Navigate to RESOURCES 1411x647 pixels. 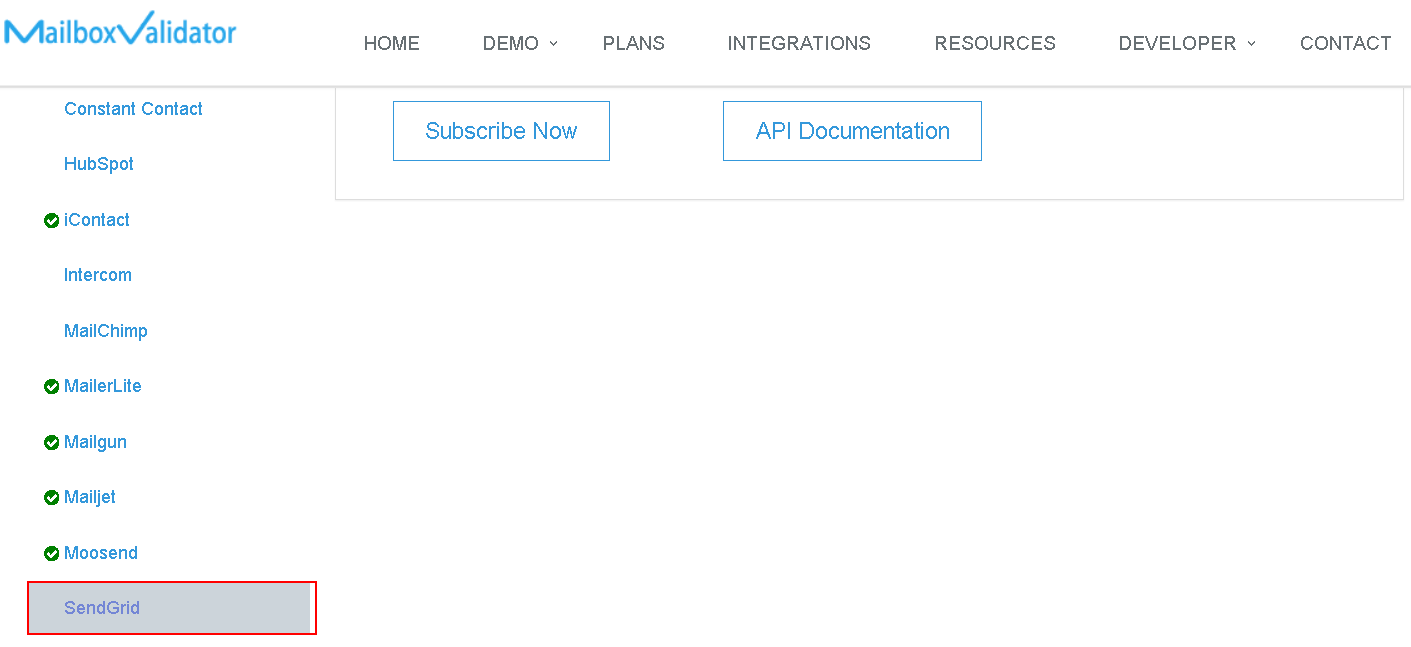click(x=994, y=43)
